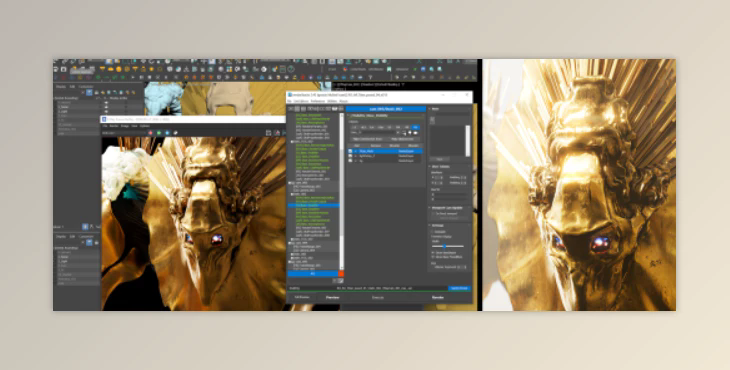The height and width of the screenshot is (370, 730).
Task: Open Render menu in V-Ray frame buffer
Action: (113, 126)
